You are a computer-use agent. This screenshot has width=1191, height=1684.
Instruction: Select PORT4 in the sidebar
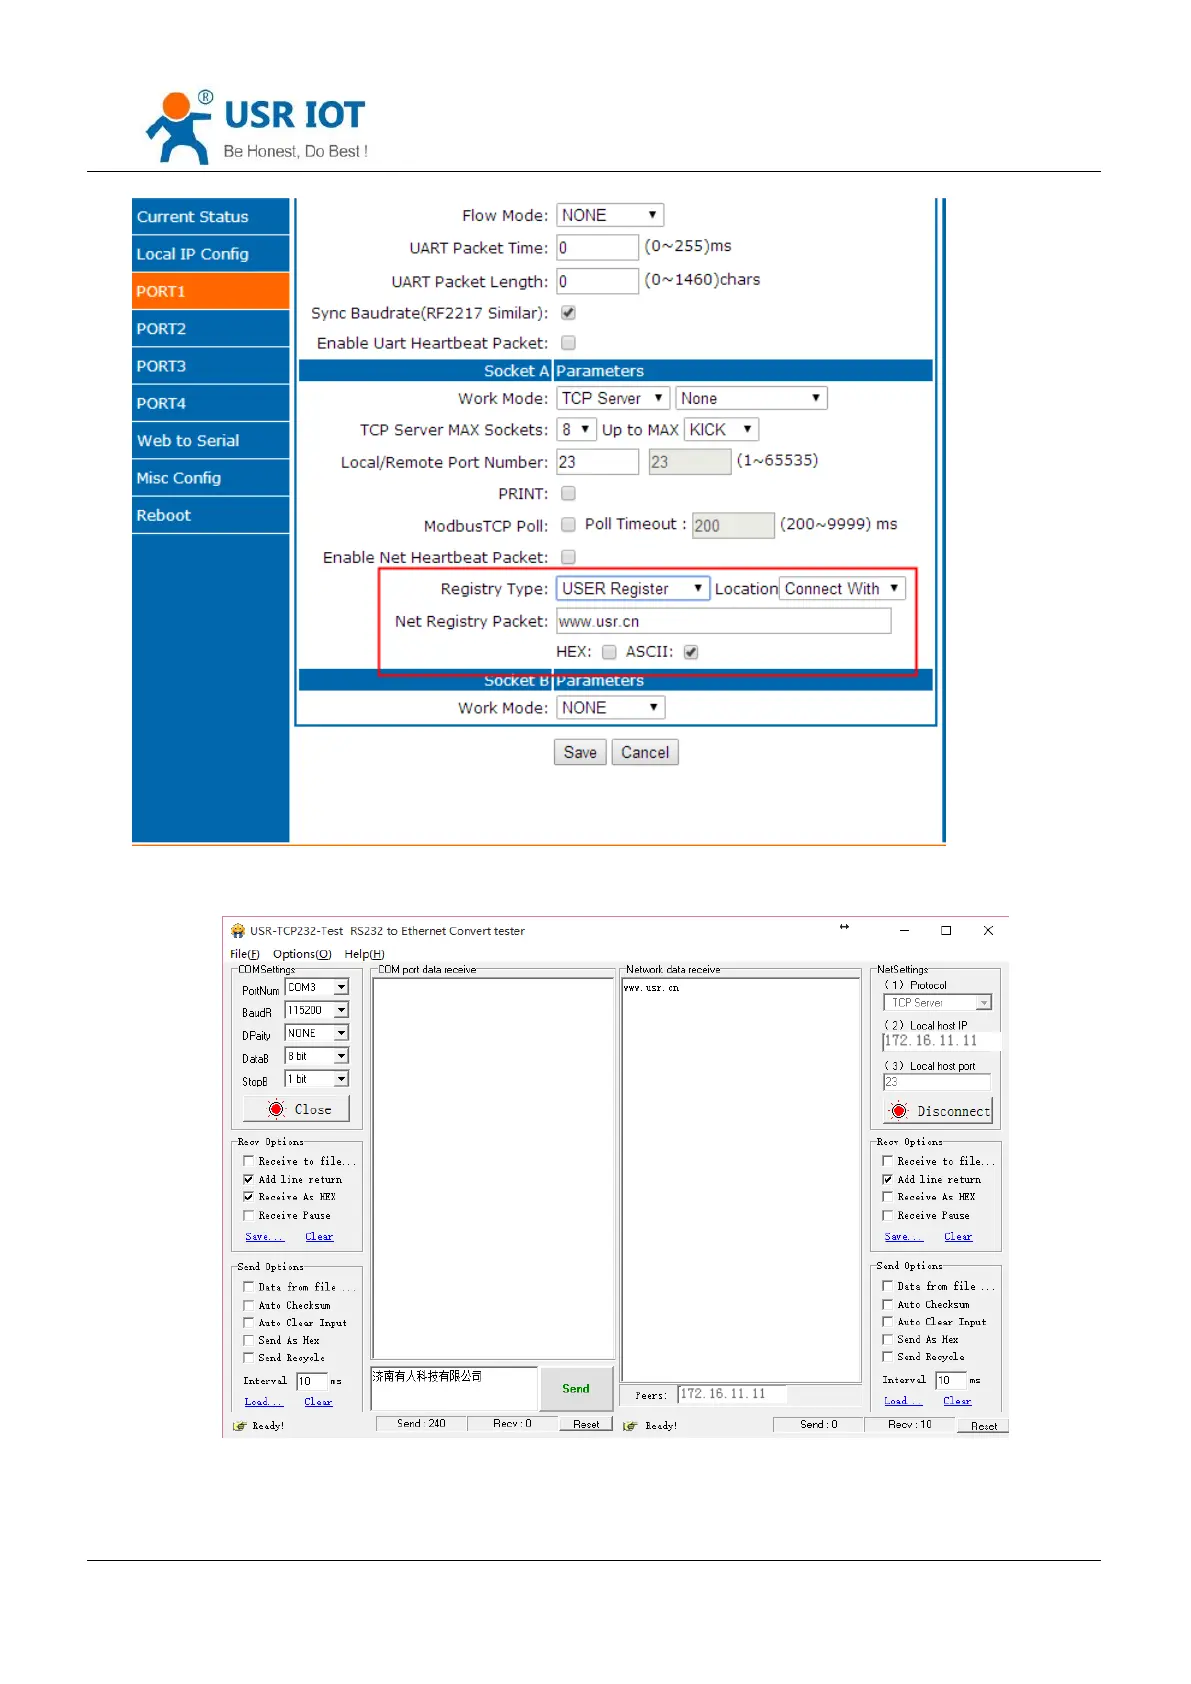pyautogui.click(x=210, y=403)
